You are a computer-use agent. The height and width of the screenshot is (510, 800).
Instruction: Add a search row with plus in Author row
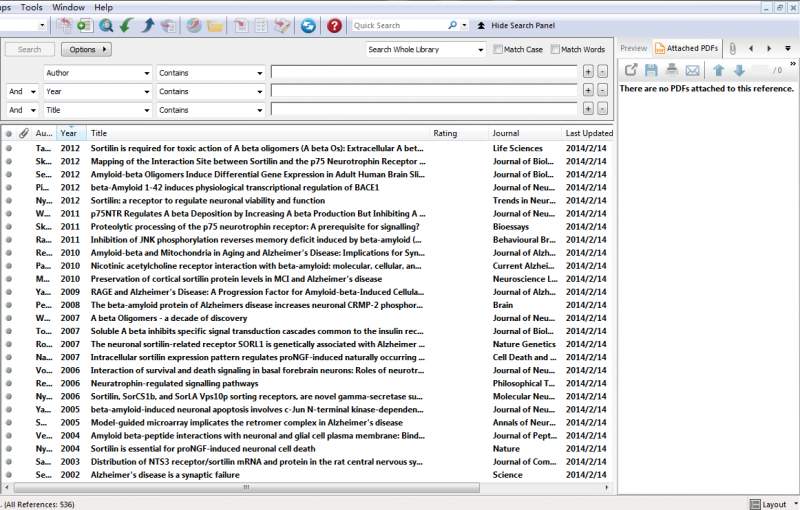pyautogui.click(x=588, y=72)
